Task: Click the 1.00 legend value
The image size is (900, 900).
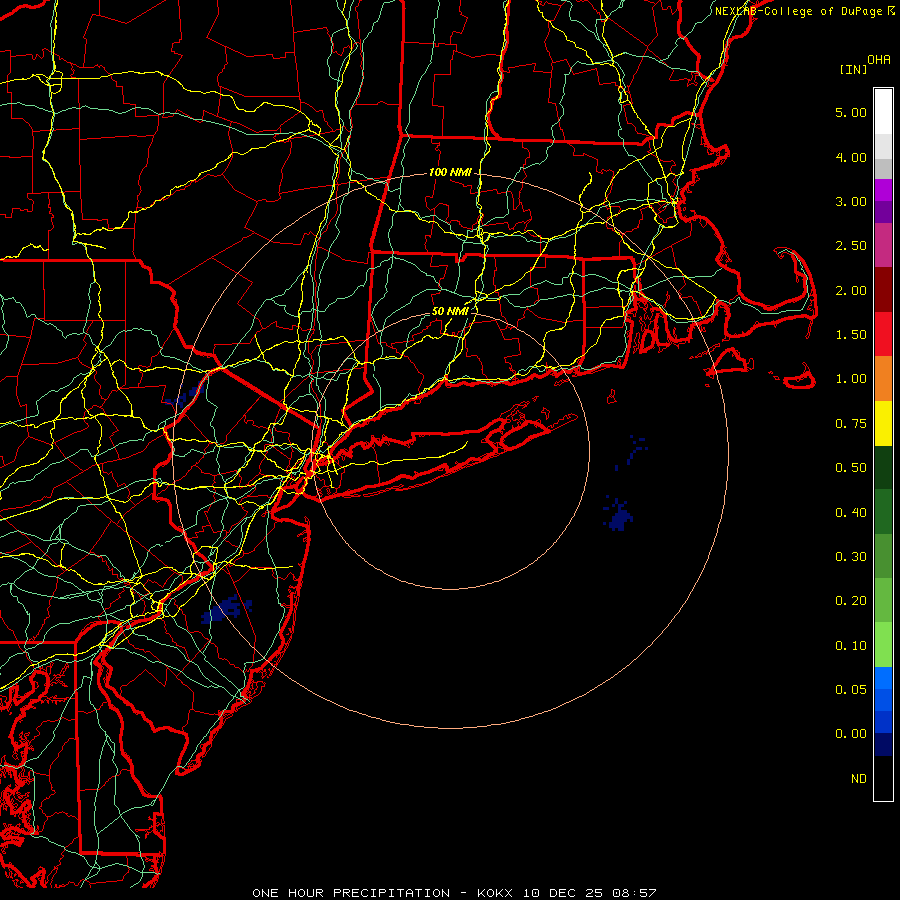Action: click(x=851, y=379)
